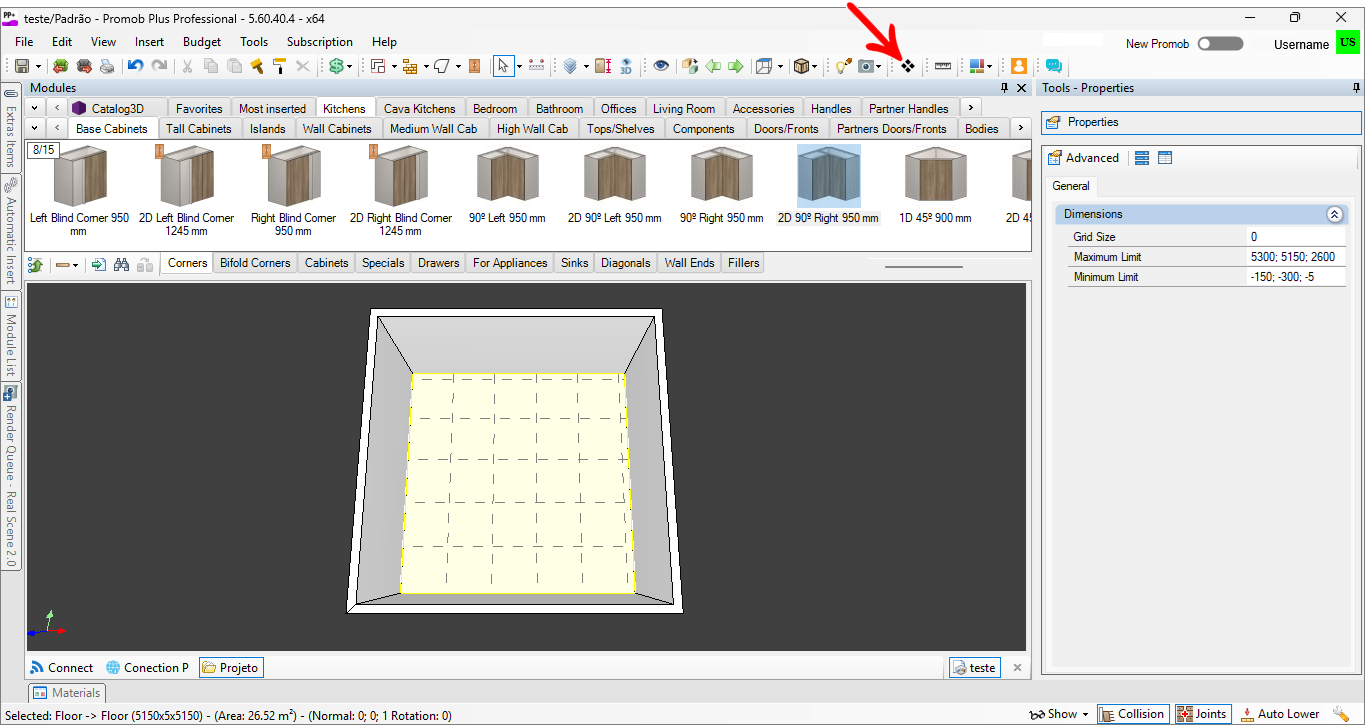Viewport: 1365px width, 725px height.
Task: Open the Show dropdown in status bar
Action: [x=1060, y=714]
